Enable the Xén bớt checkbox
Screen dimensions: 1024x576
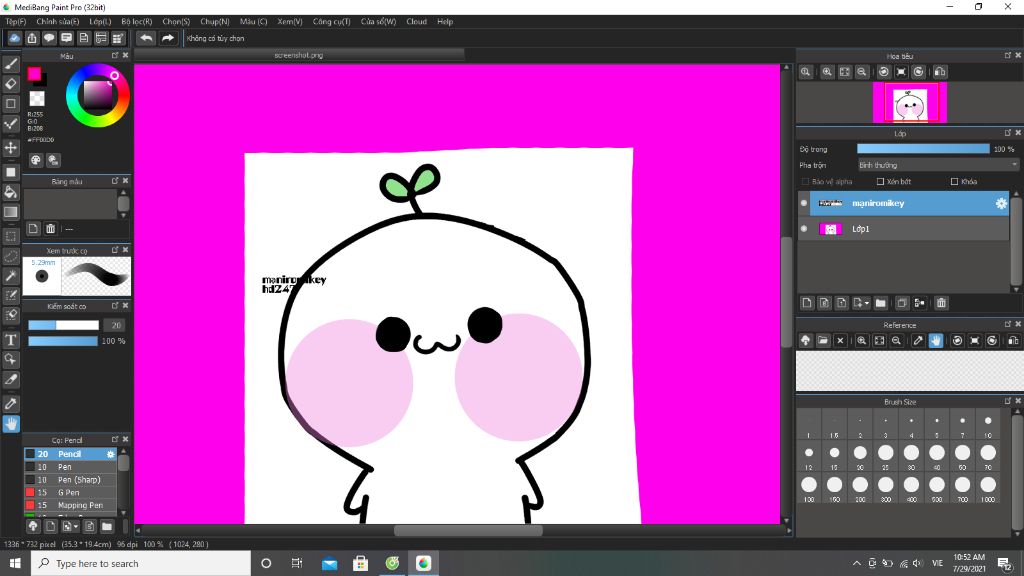[880, 182]
